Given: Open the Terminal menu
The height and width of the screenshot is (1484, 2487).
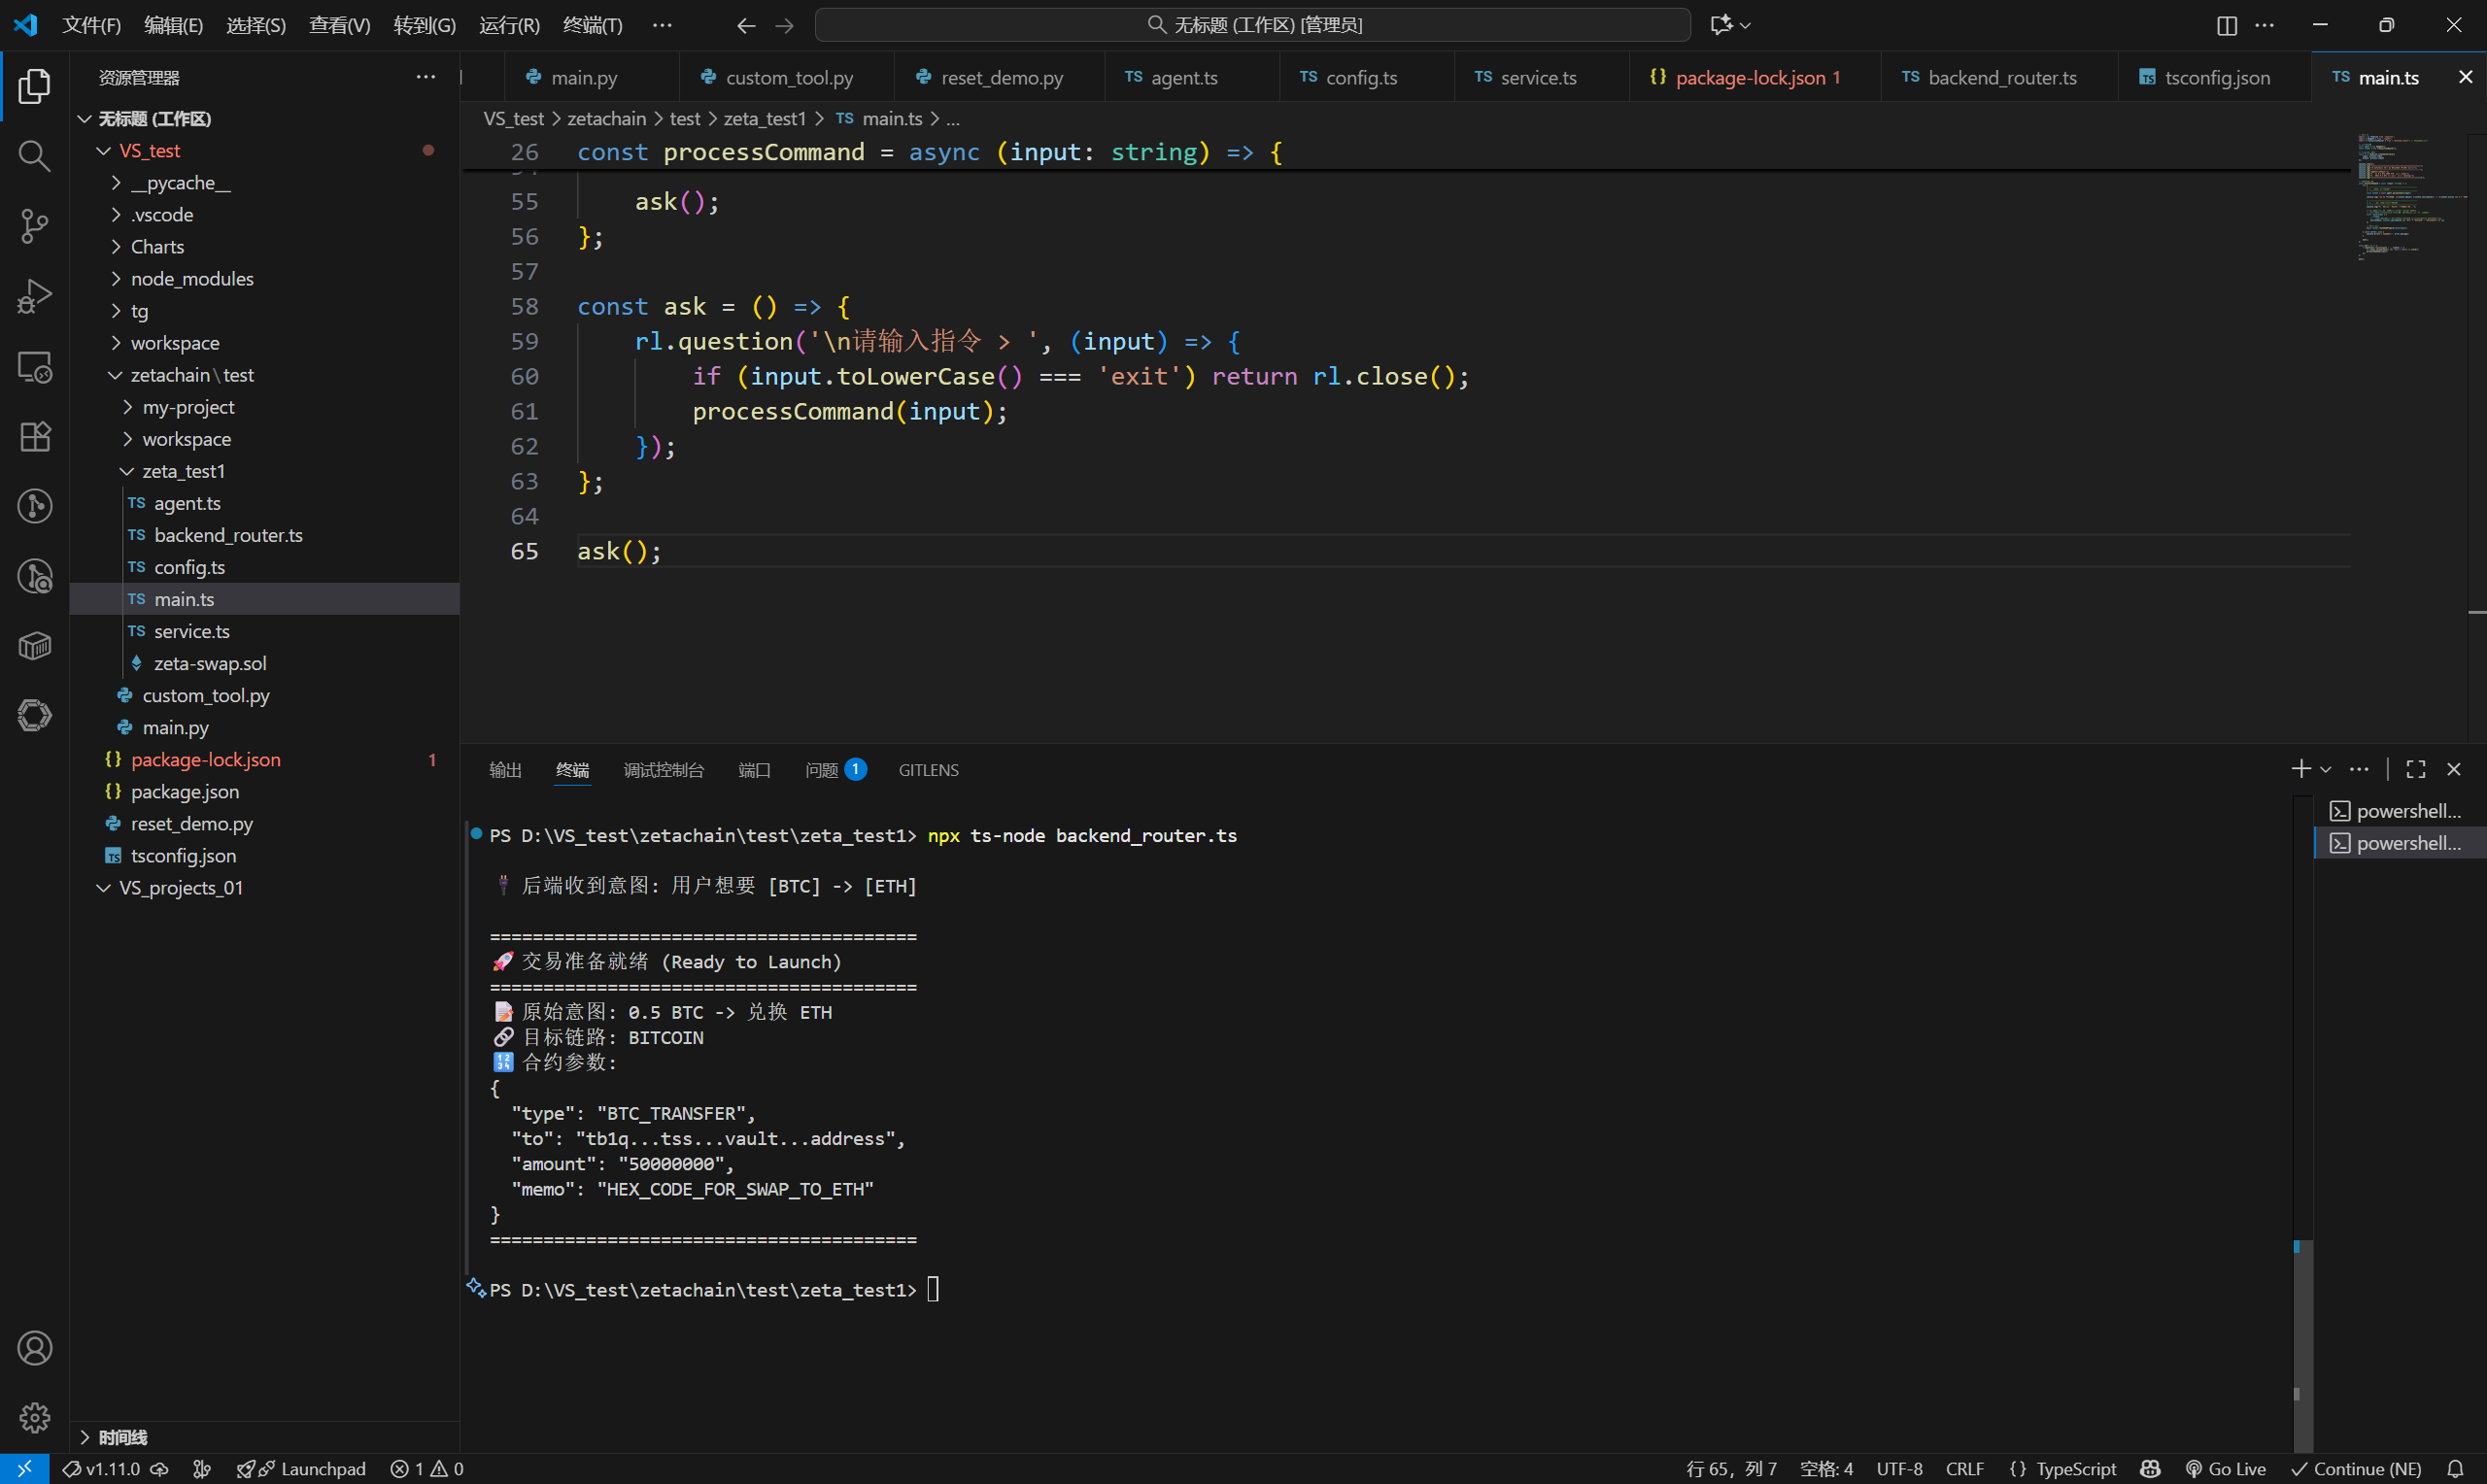Looking at the screenshot, I should pyautogui.click(x=592, y=25).
